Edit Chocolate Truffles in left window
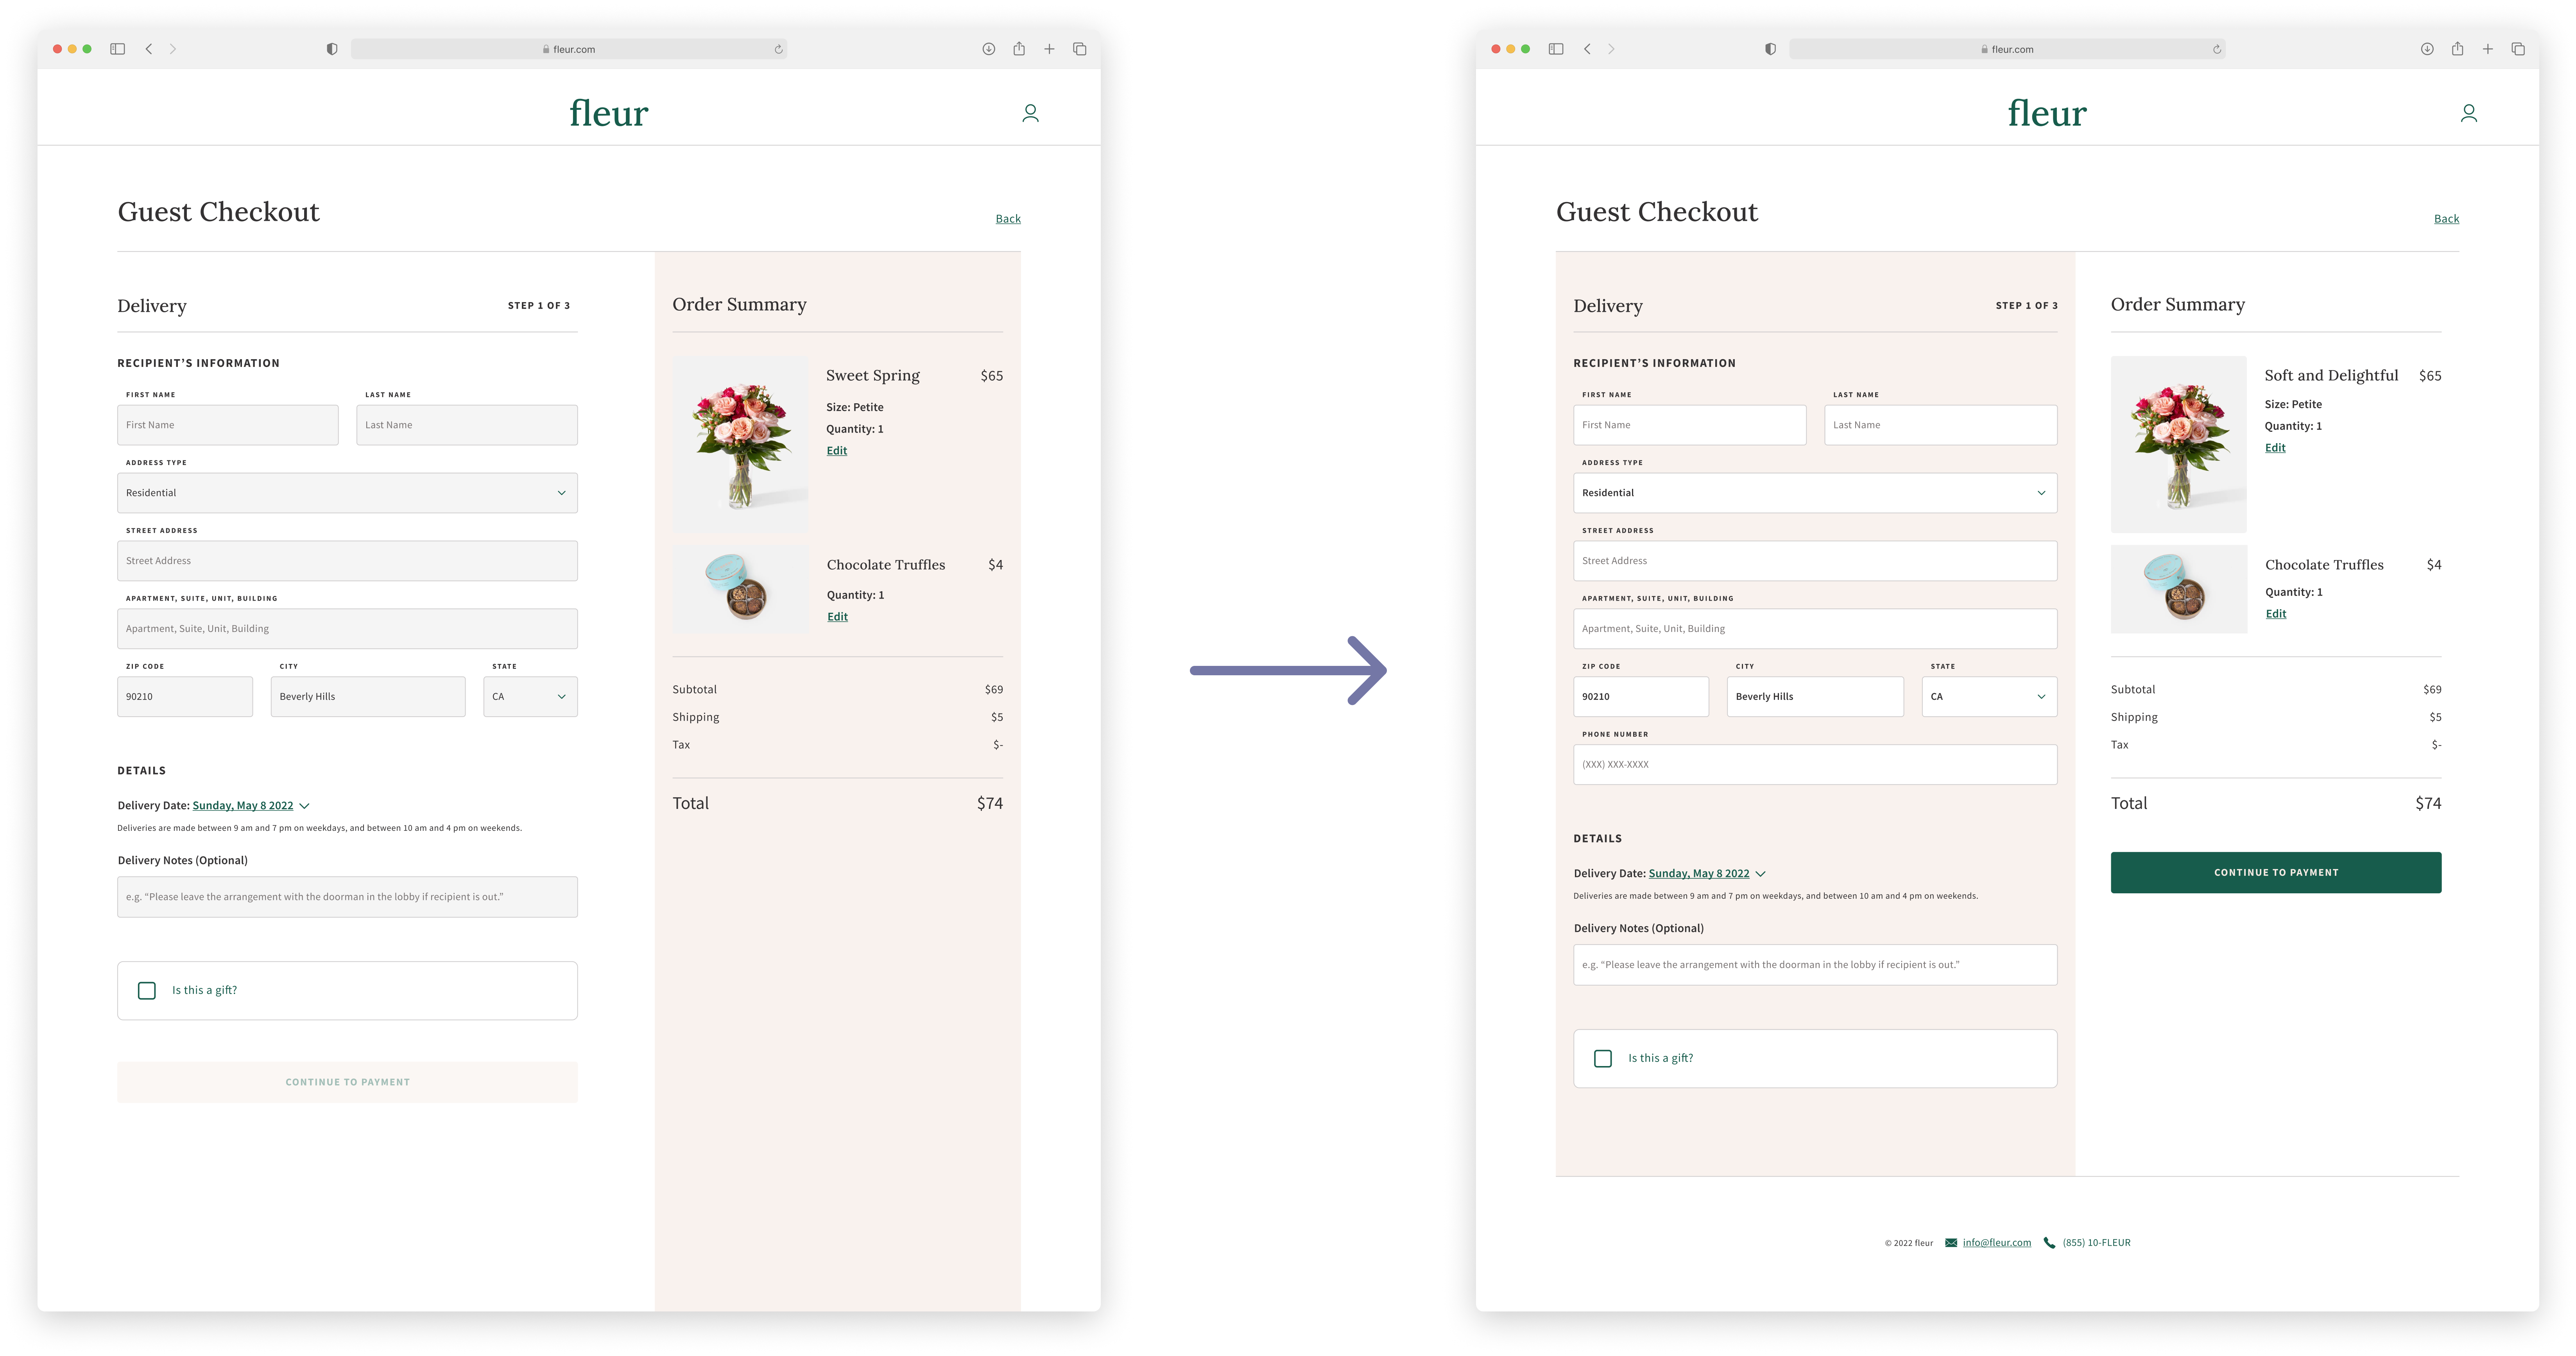The height and width of the screenshot is (1356, 2576). (x=837, y=617)
